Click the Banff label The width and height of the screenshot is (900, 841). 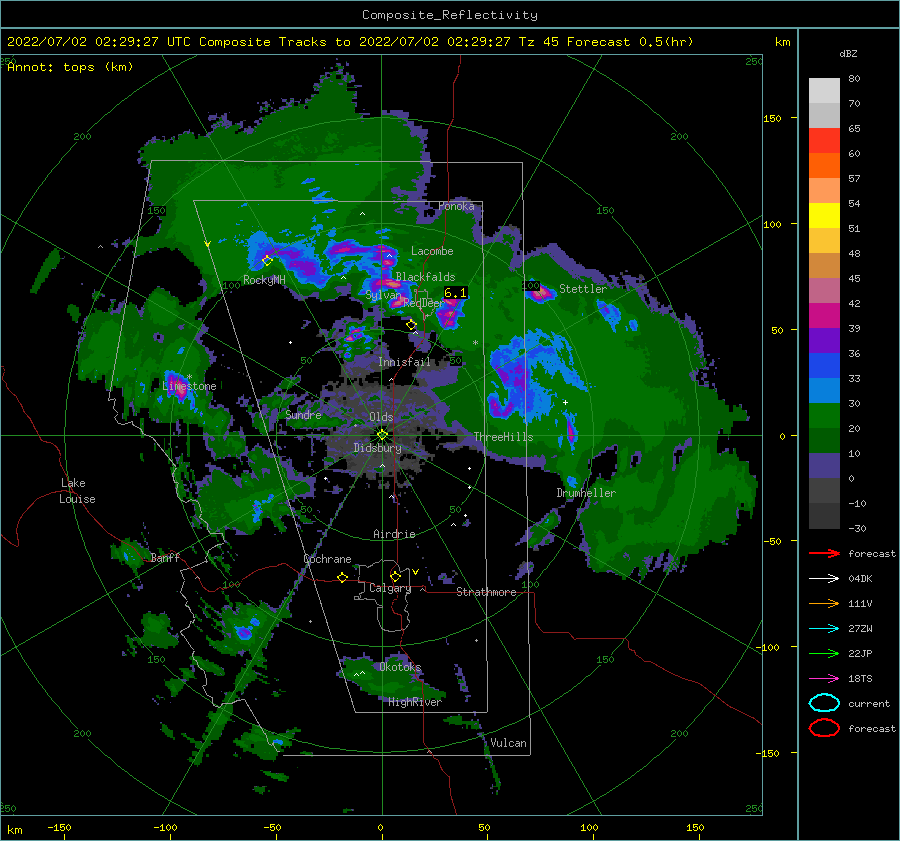[165, 557]
